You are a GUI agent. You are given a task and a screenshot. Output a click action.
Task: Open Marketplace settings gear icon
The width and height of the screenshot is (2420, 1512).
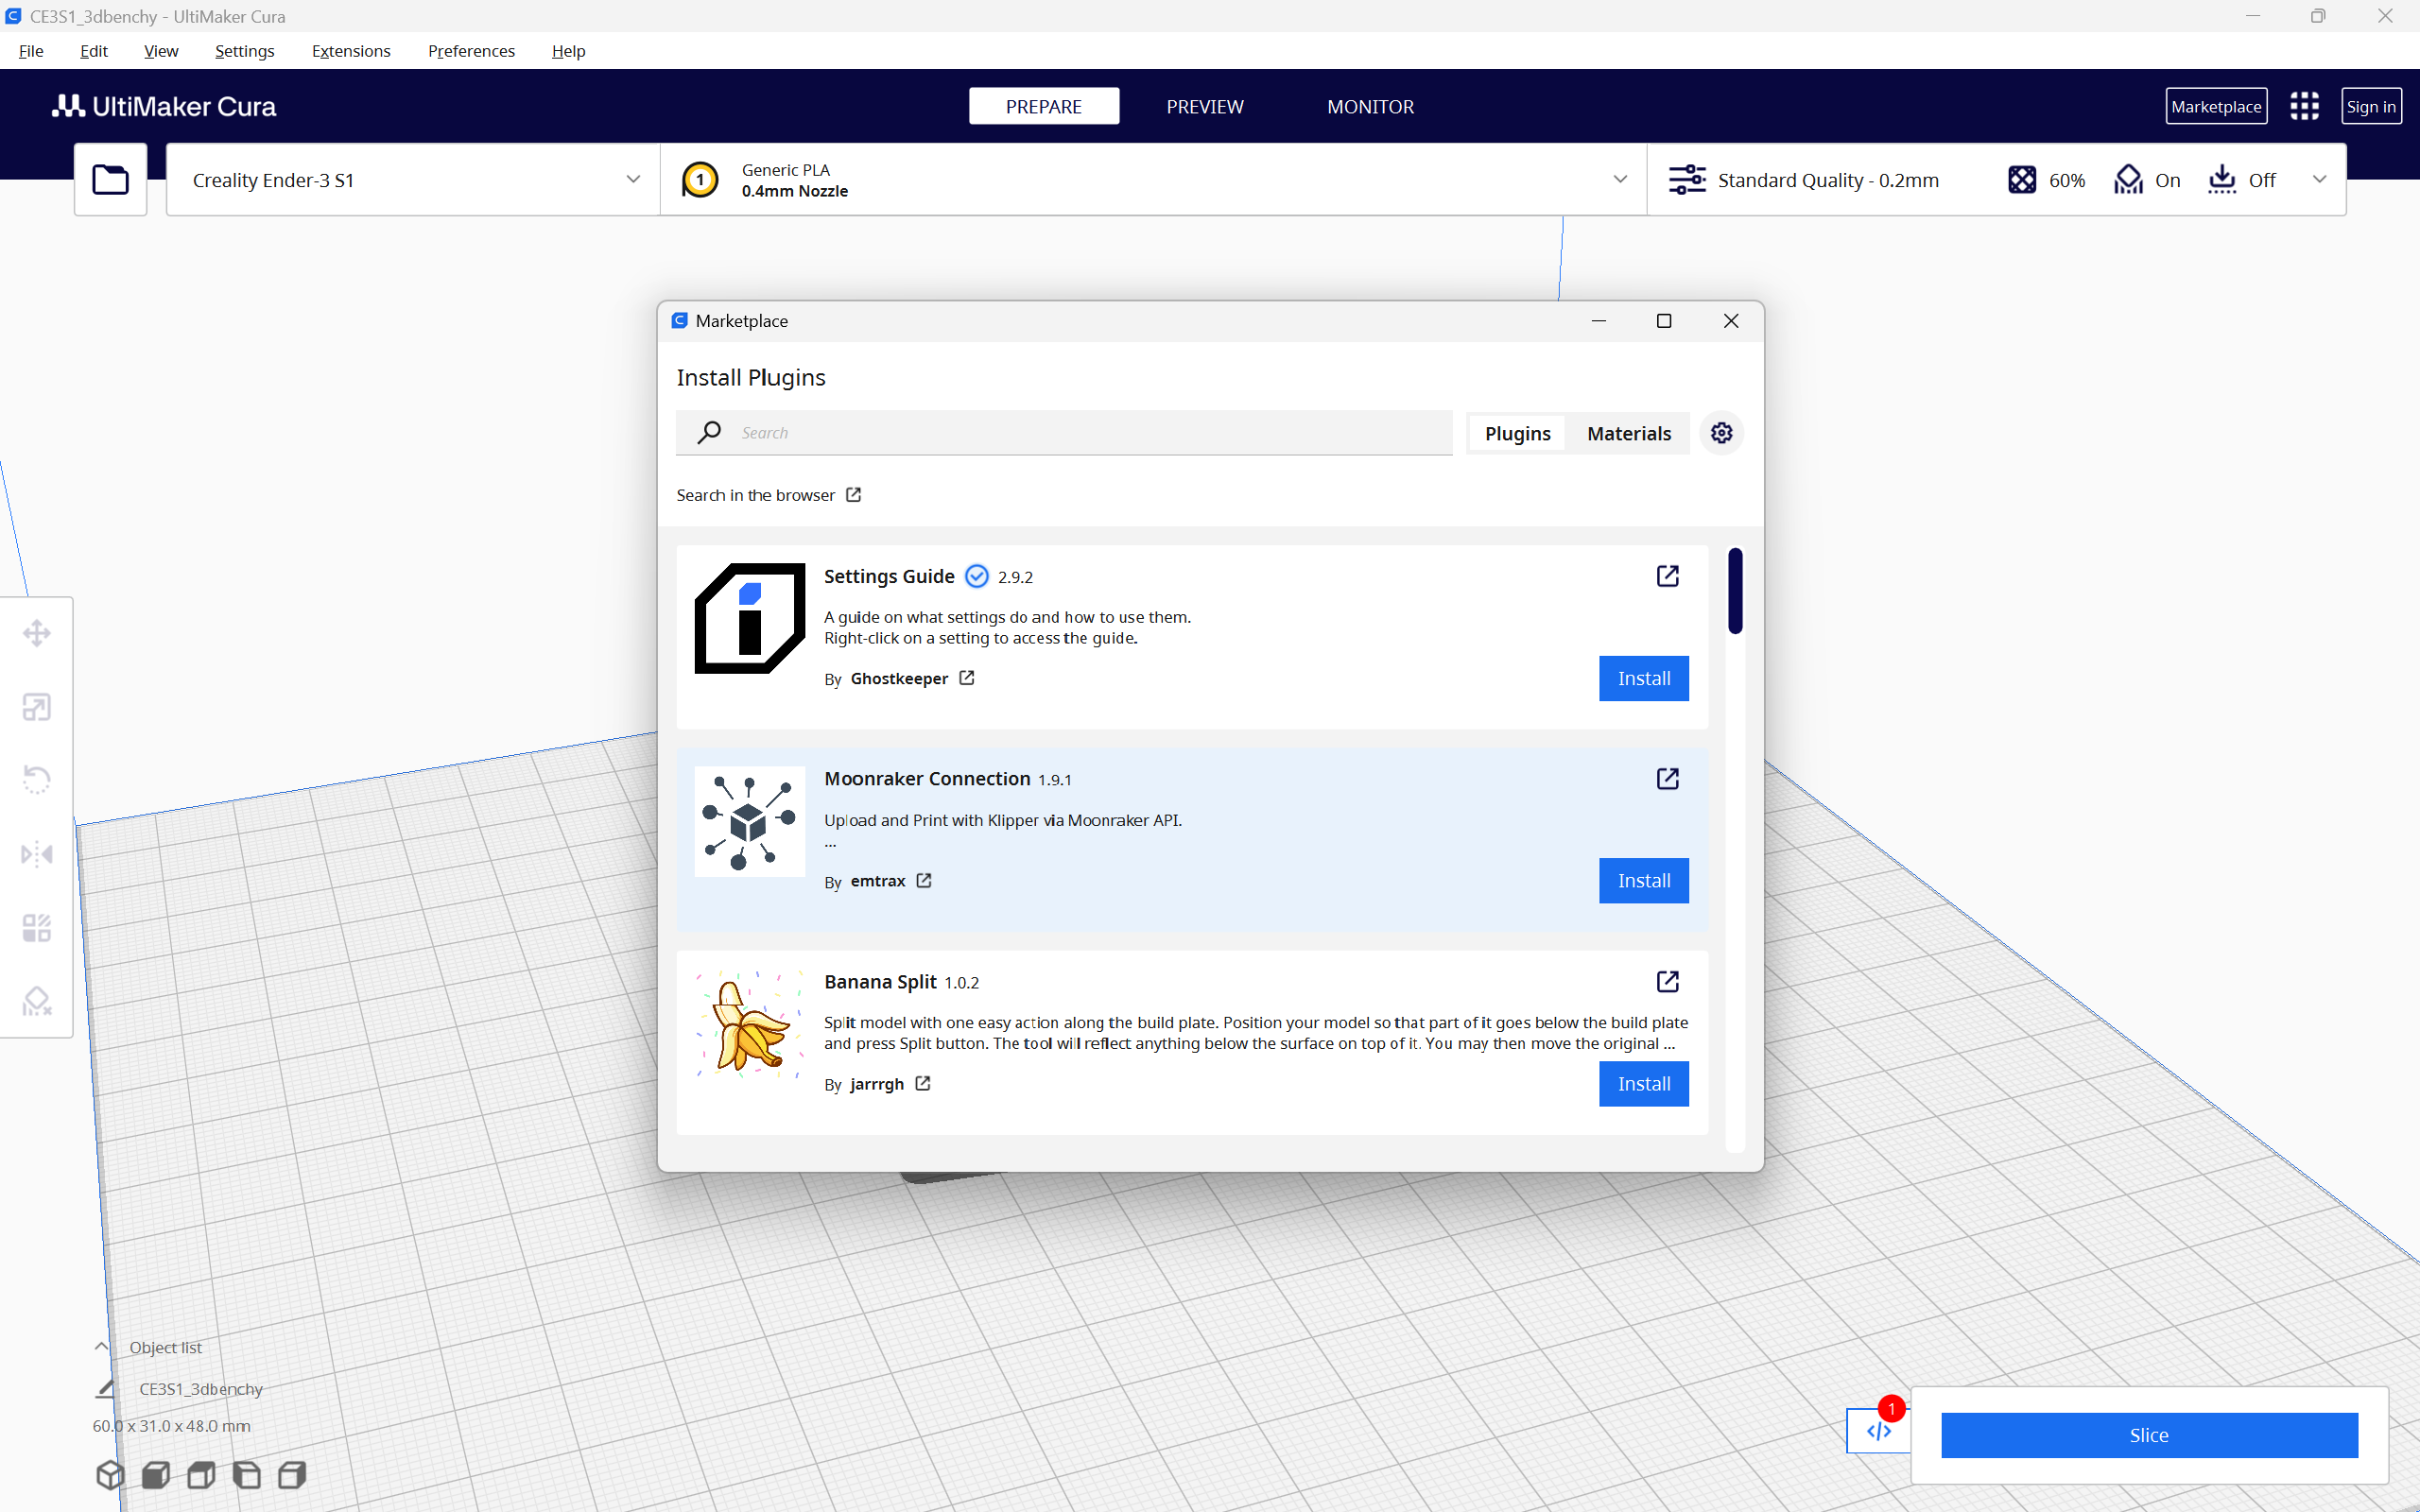click(x=1721, y=433)
